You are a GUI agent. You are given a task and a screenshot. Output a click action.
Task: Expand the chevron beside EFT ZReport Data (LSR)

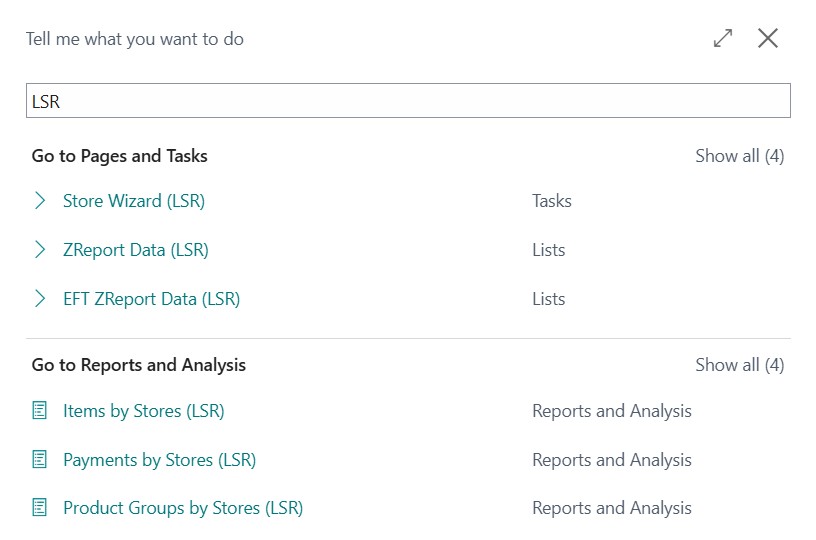coord(40,299)
